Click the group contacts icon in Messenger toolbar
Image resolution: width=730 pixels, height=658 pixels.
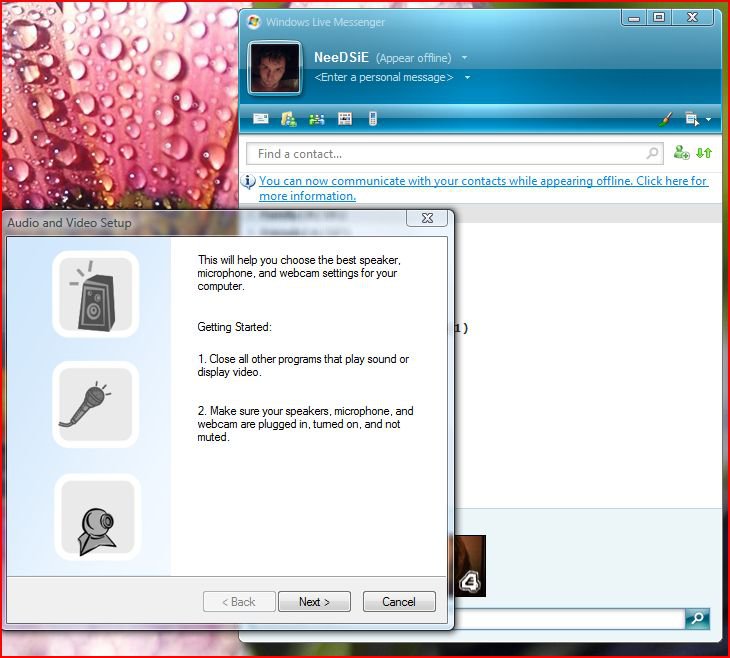[x=317, y=120]
